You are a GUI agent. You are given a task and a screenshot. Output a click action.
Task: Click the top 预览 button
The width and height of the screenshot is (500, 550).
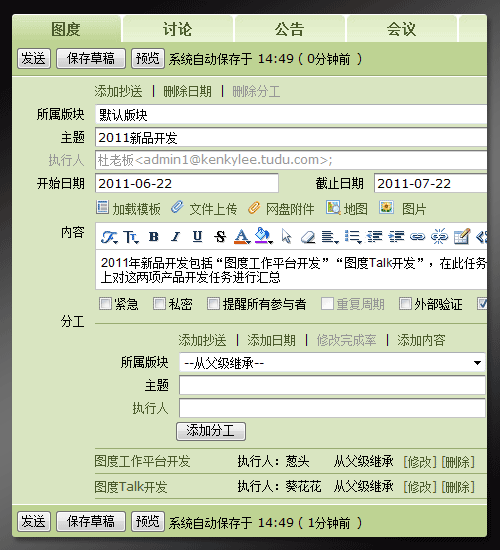coord(148,59)
